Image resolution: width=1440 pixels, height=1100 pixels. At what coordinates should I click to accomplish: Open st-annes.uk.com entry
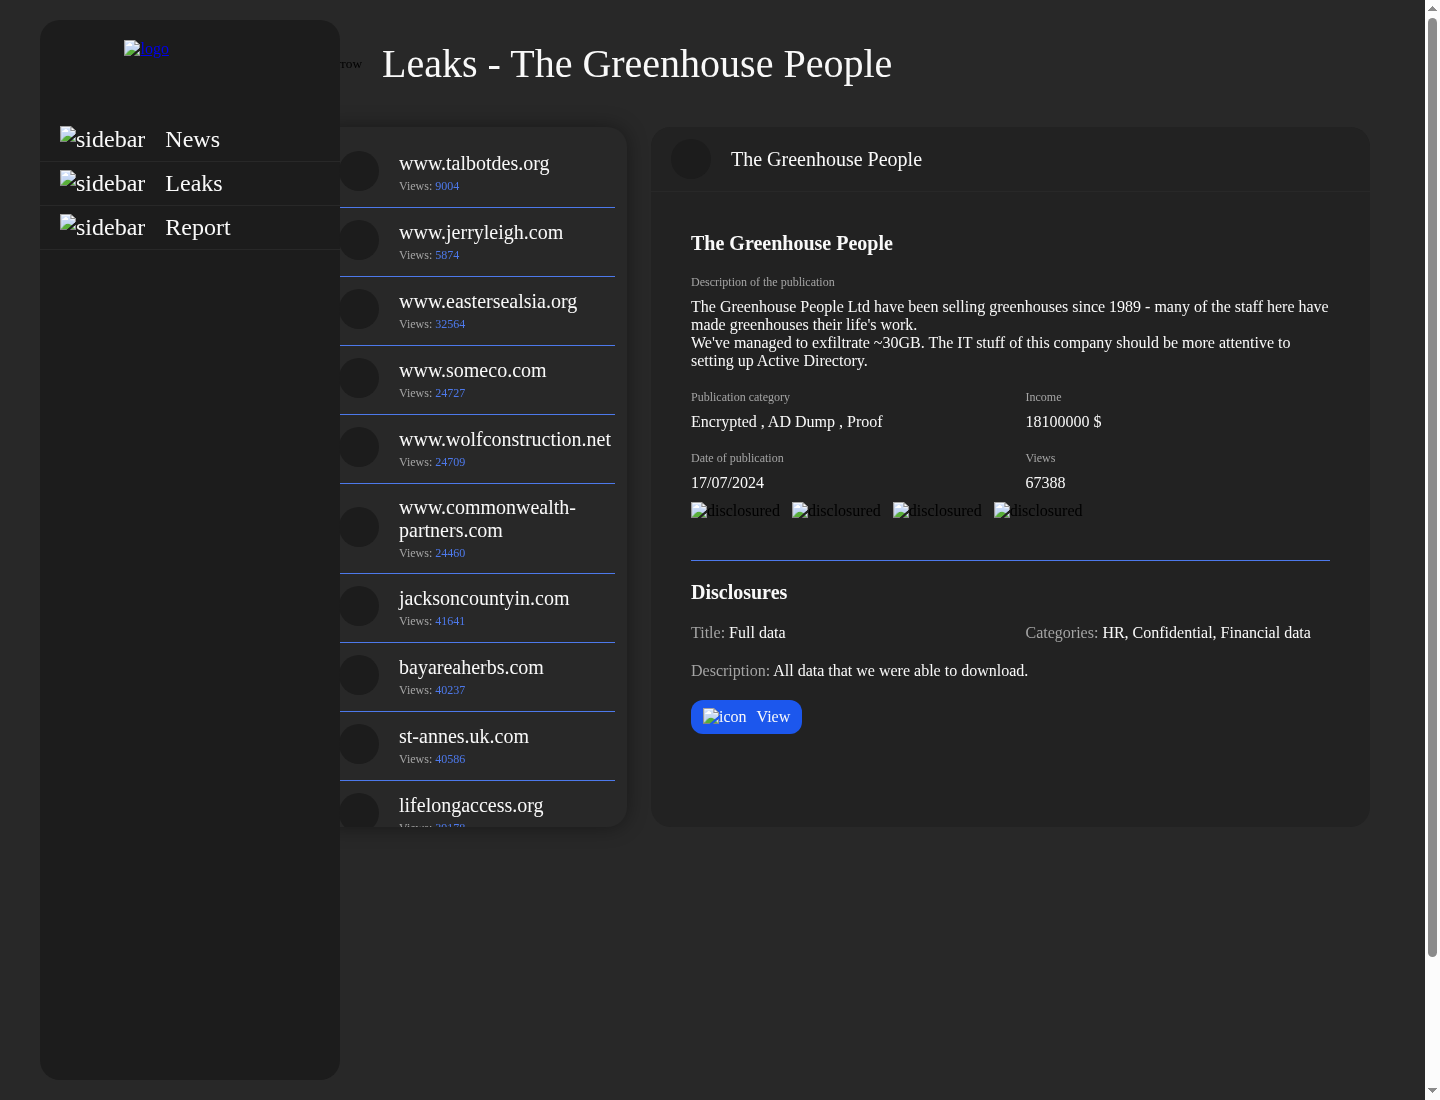[x=477, y=746]
